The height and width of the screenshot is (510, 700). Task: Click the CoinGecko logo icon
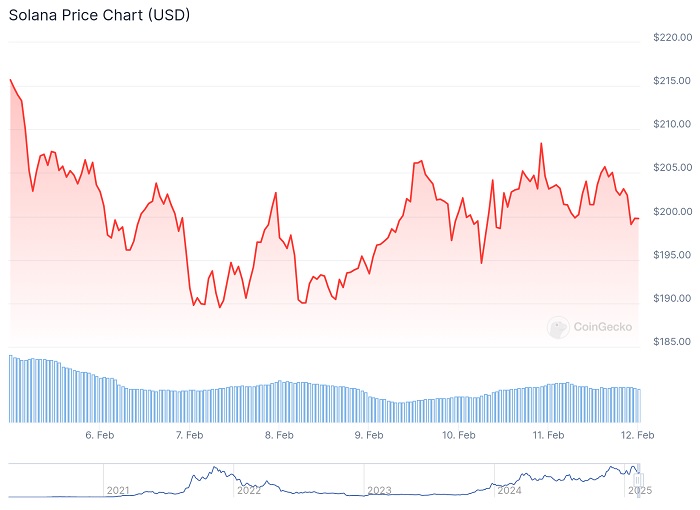coord(559,327)
